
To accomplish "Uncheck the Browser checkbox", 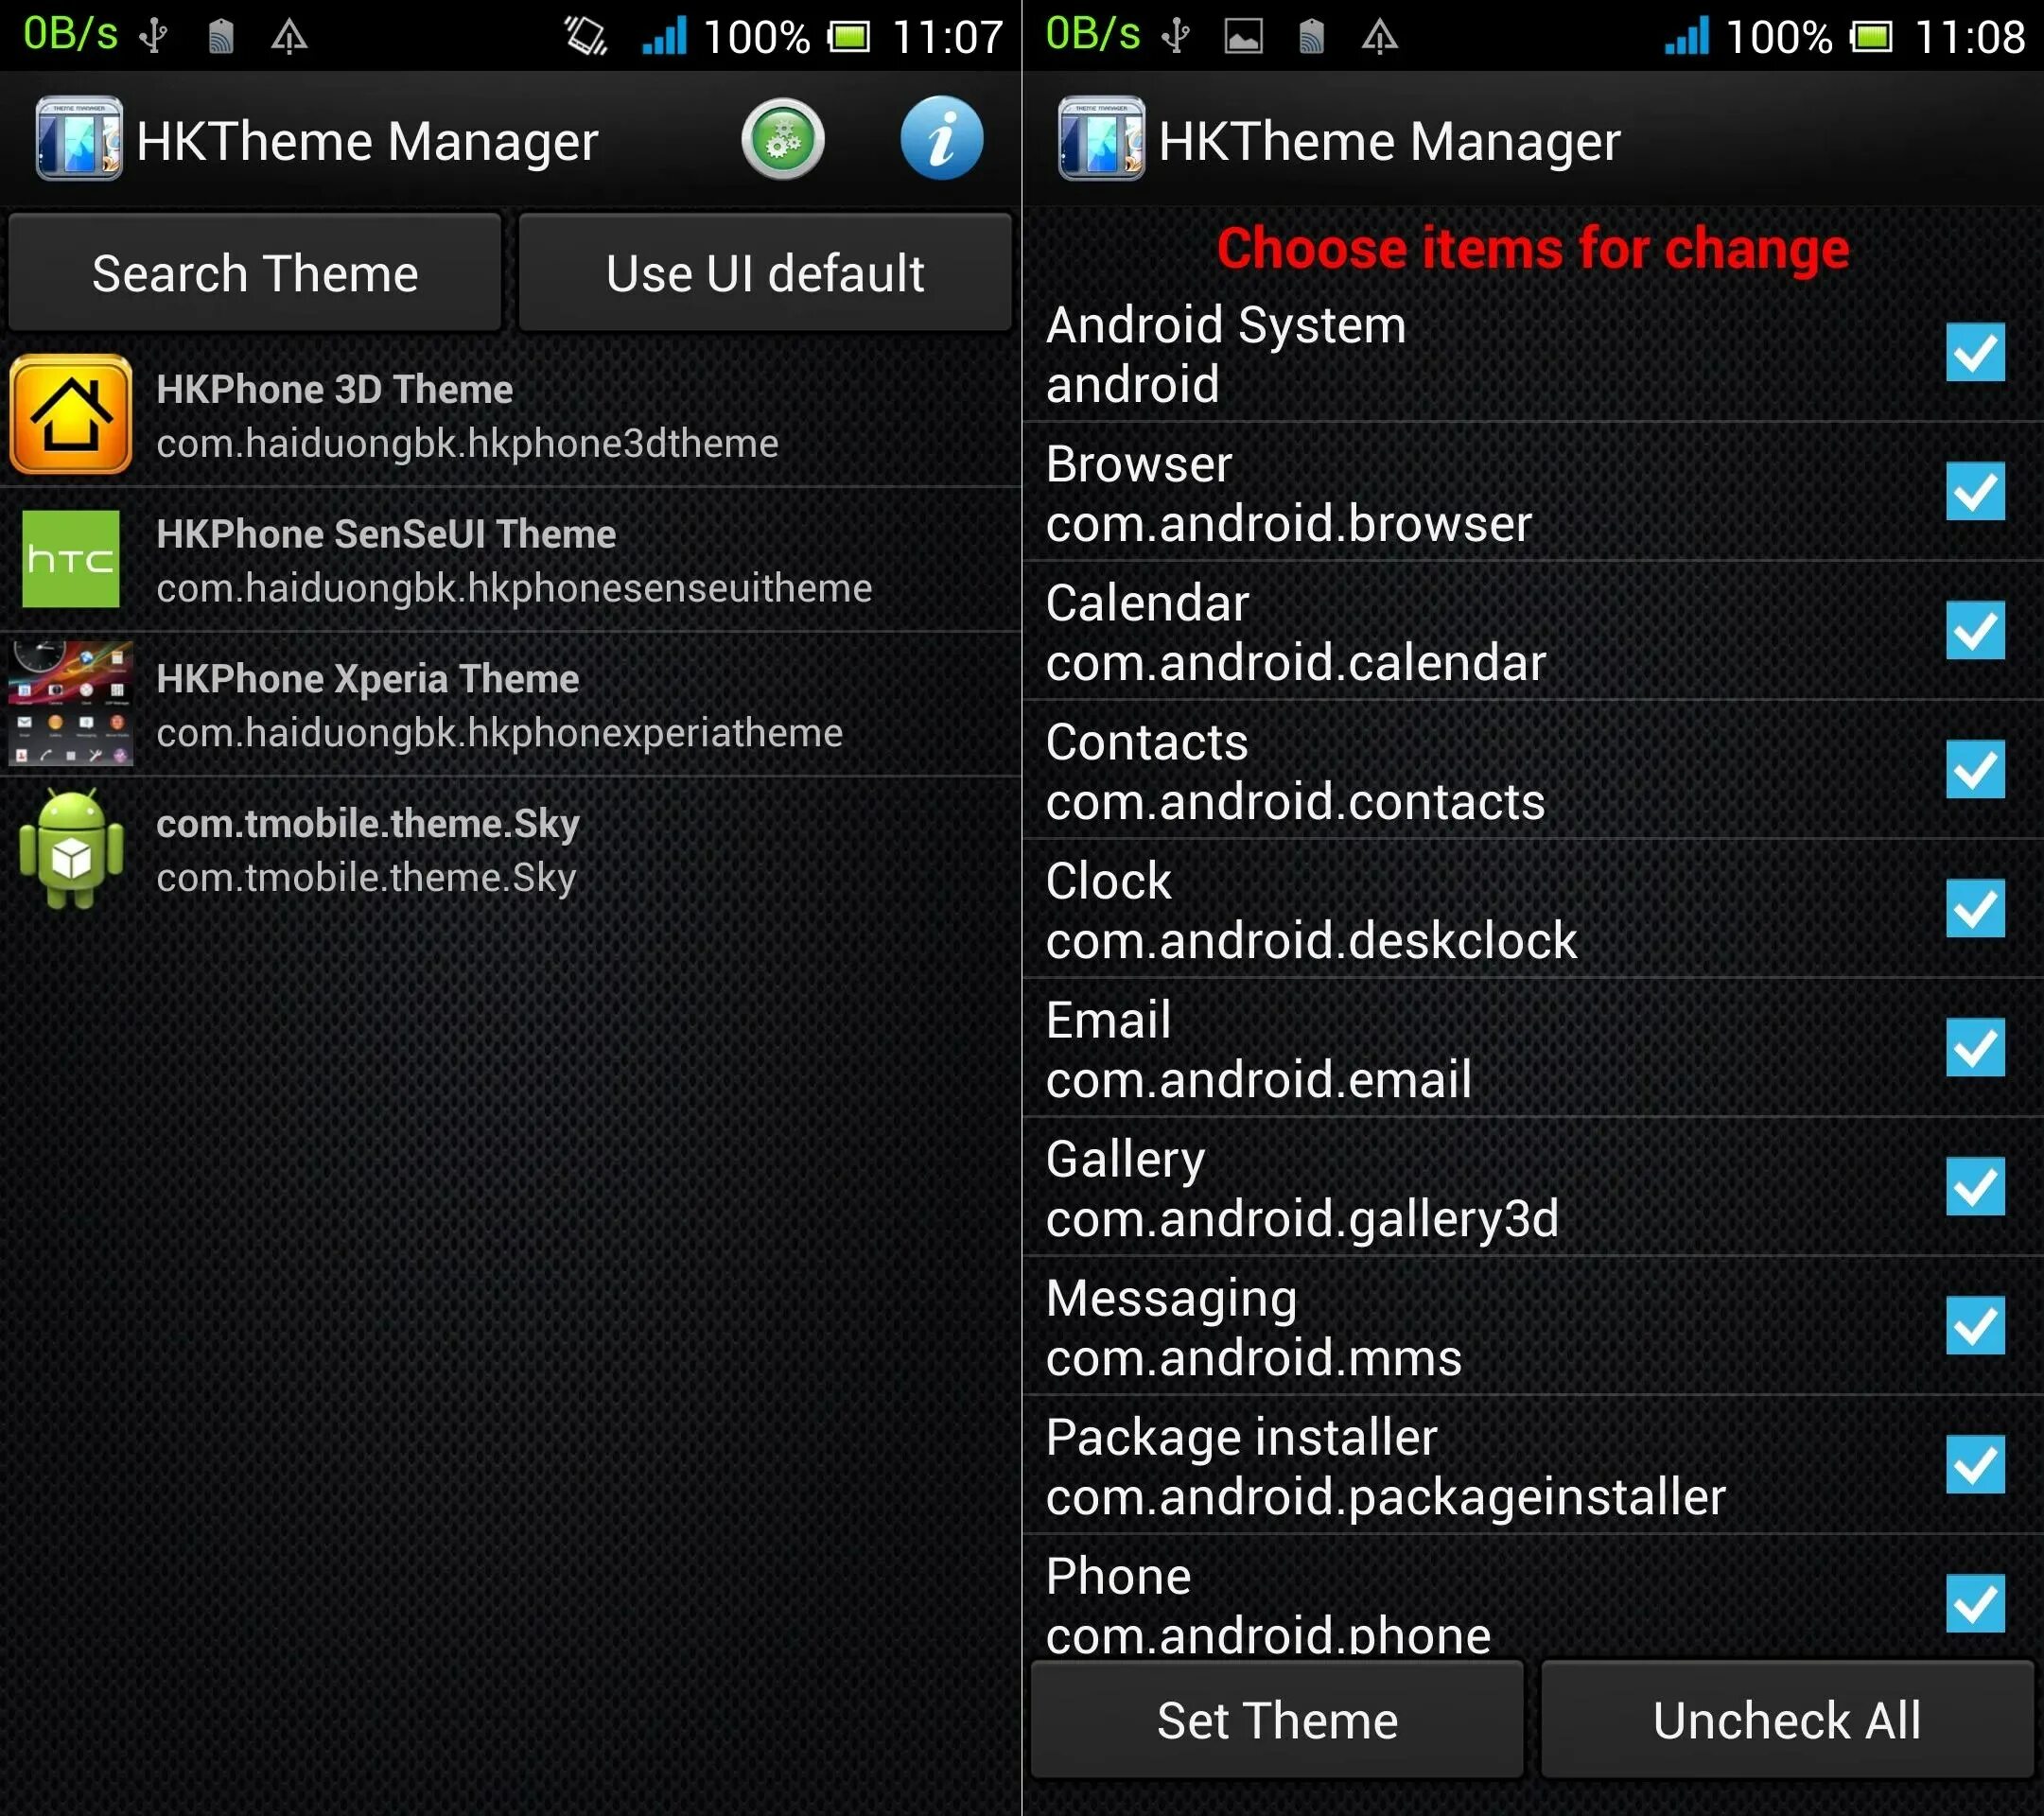I will 1974,492.
